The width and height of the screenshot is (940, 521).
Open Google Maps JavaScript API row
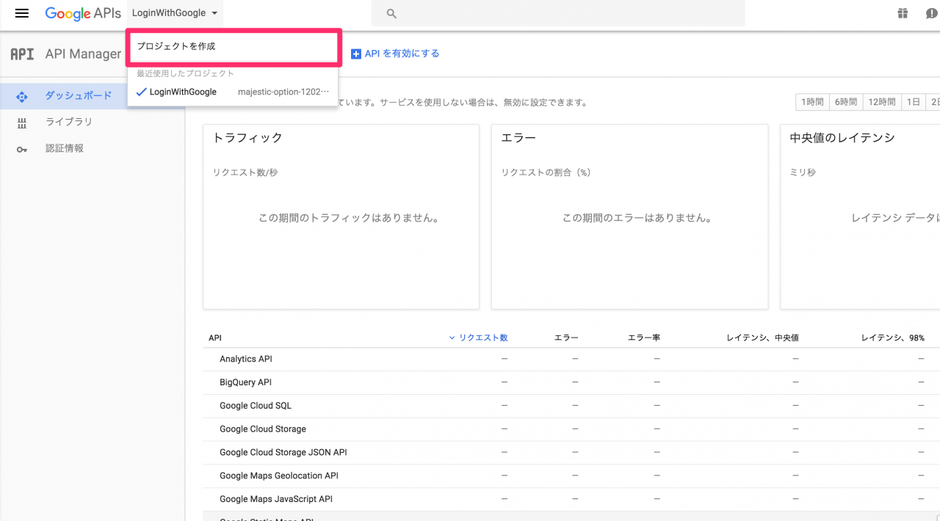(571, 499)
